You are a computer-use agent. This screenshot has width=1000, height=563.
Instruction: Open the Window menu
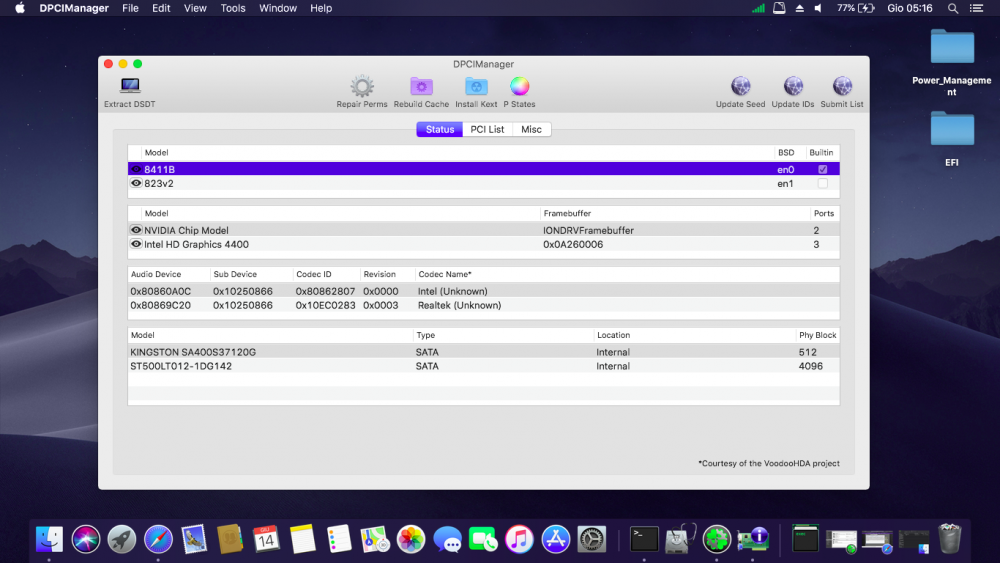[278, 8]
